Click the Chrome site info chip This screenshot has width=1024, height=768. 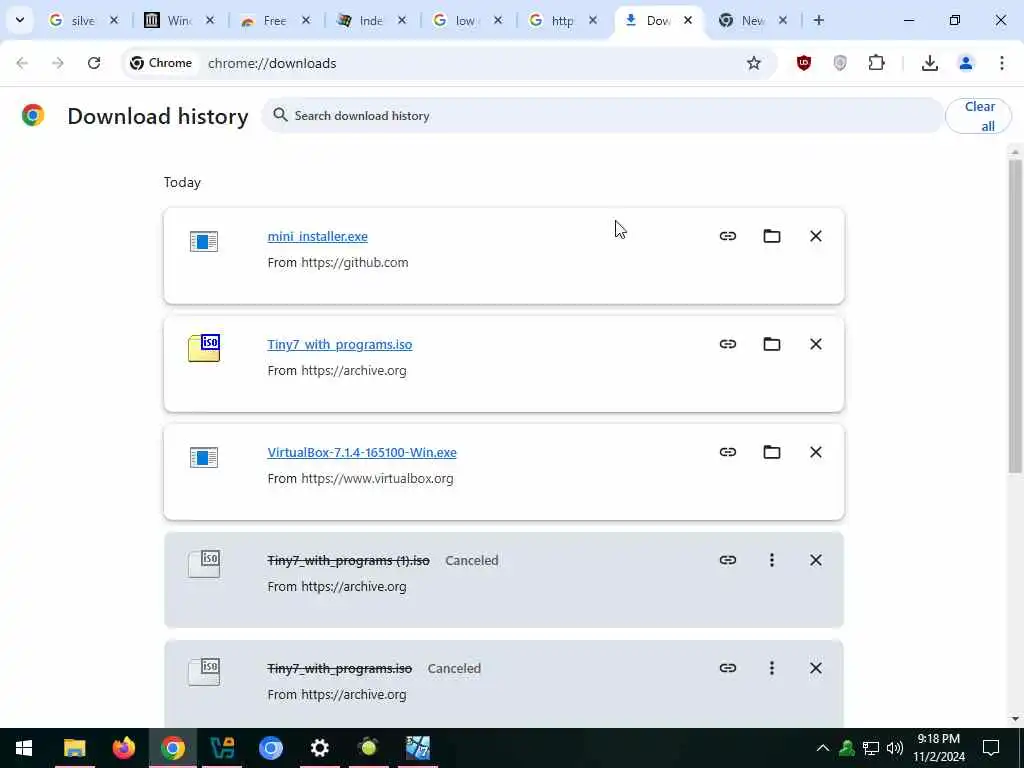pyautogui.click(x=161, y=63)
